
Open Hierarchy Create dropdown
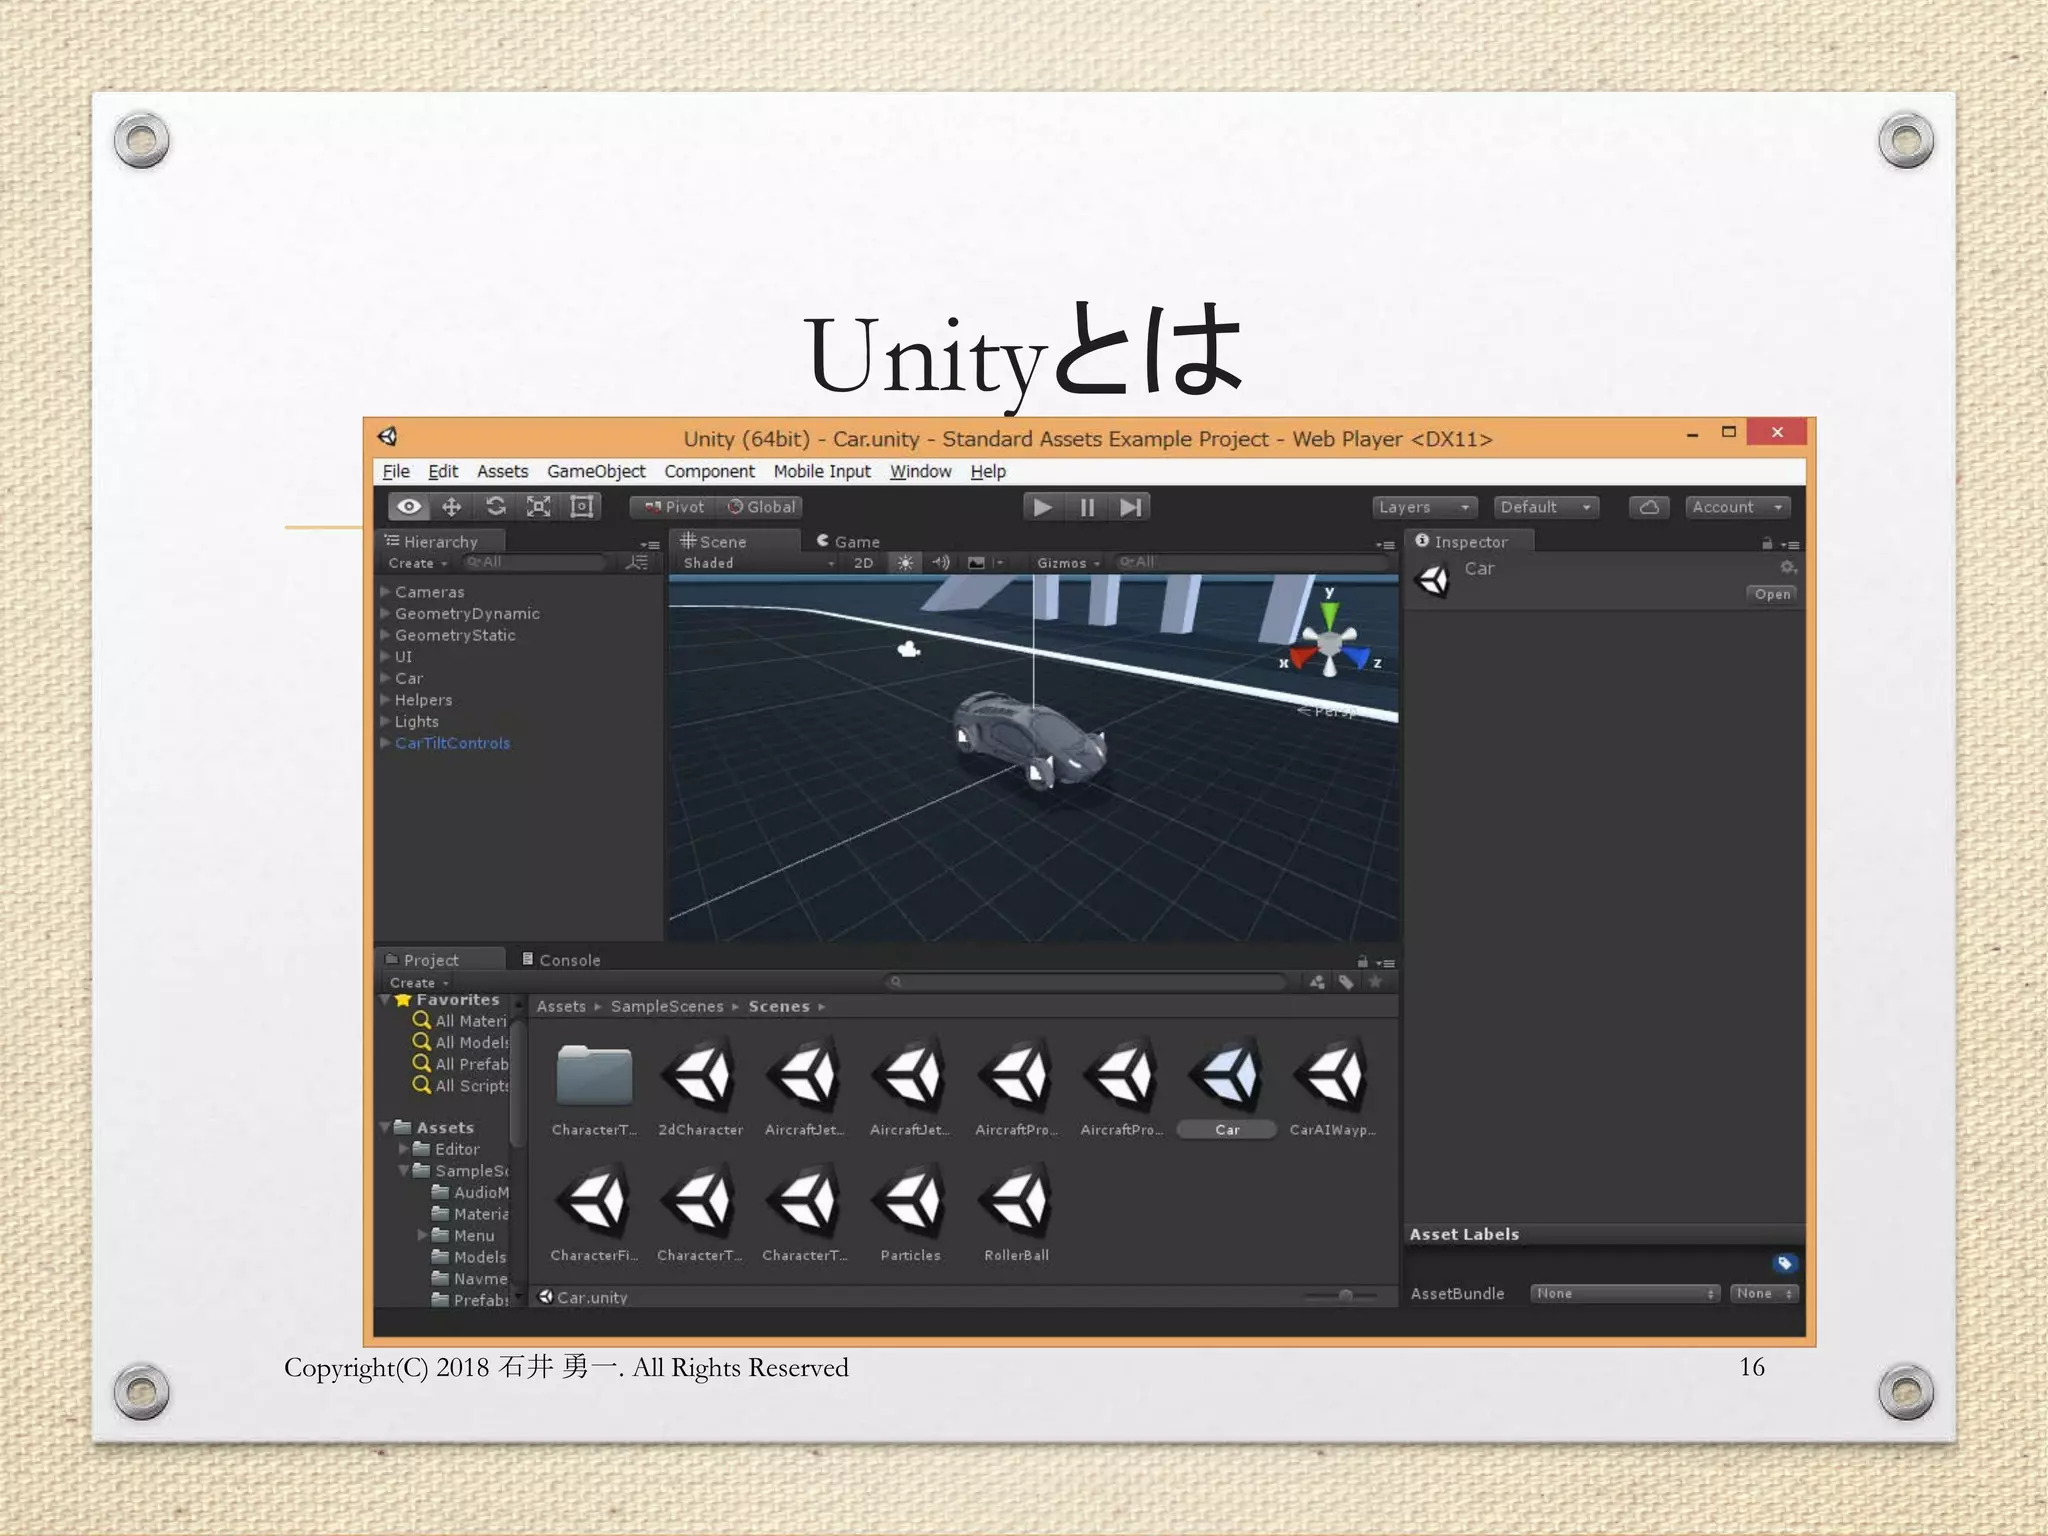(418, 563)
